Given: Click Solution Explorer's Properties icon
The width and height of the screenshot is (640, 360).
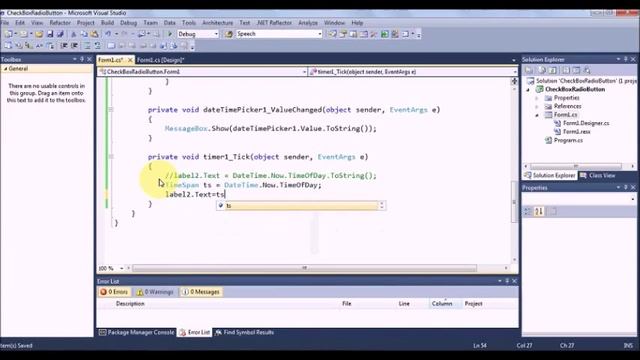Looking at the screenshot, I should (529, 70).
